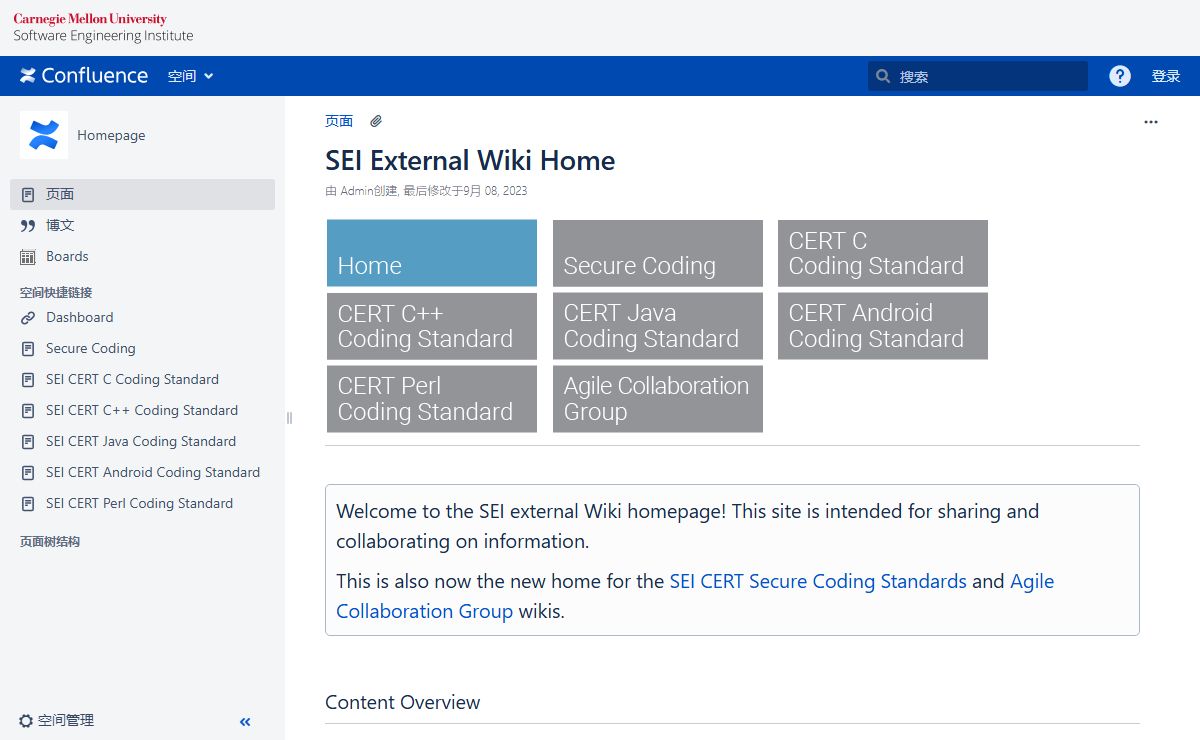1200x740 pixels.
Task: Select the Home tile
Action: 432,253
